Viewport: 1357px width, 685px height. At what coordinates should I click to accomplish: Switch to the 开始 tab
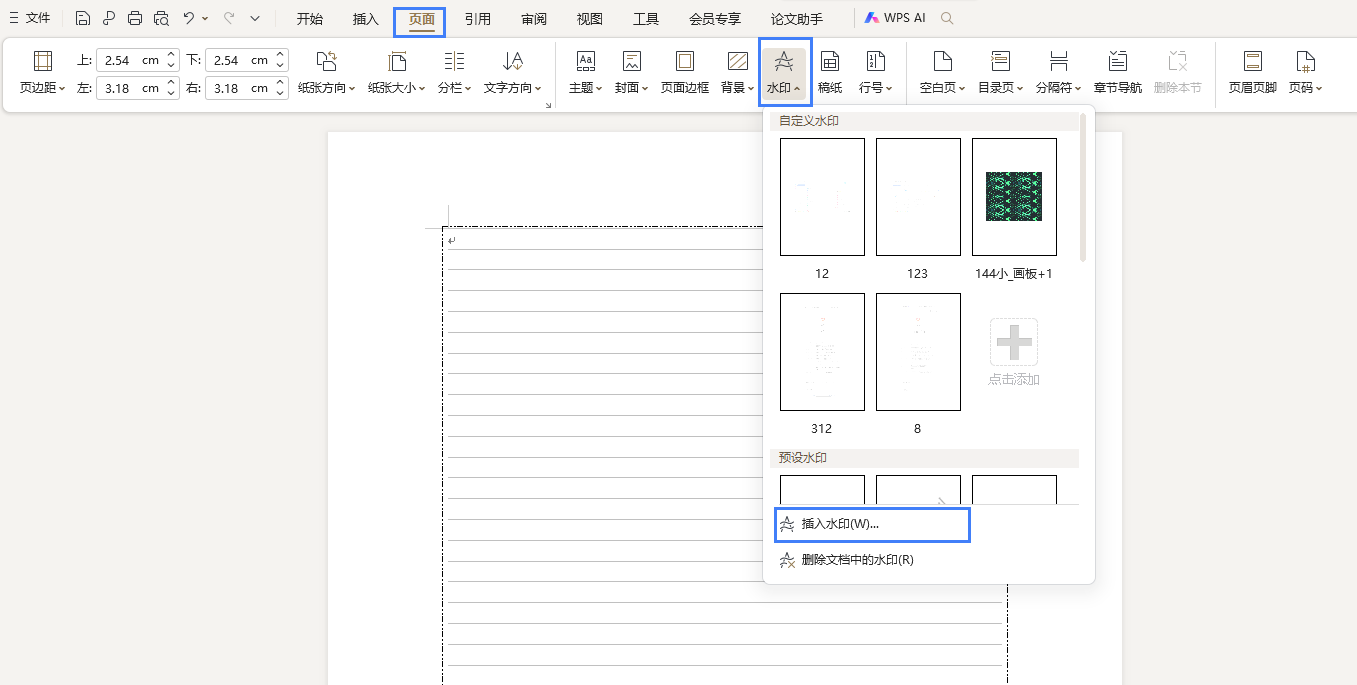(x=310, y=19)
